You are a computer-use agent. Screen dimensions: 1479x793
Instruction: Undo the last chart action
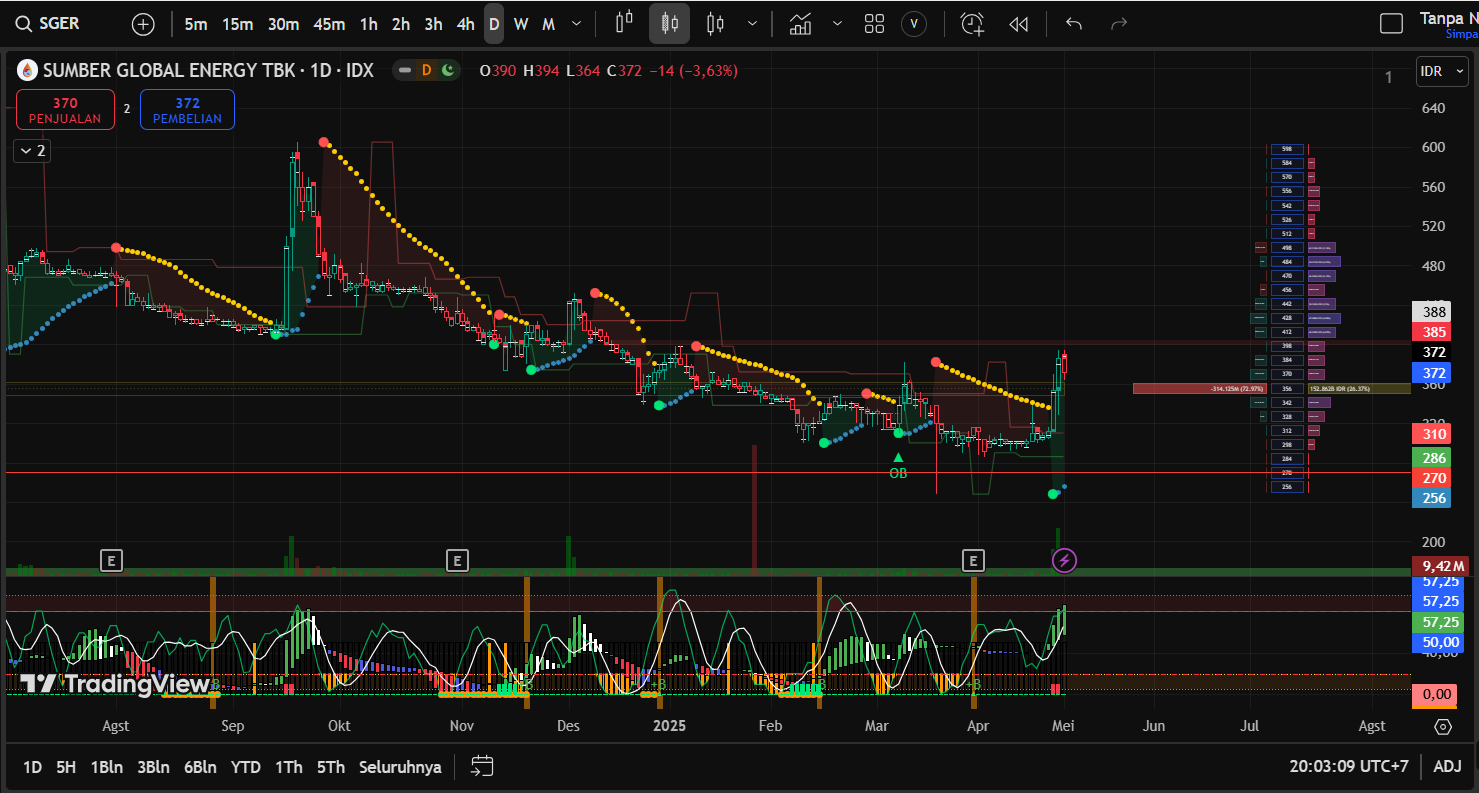coord(1073,24)
